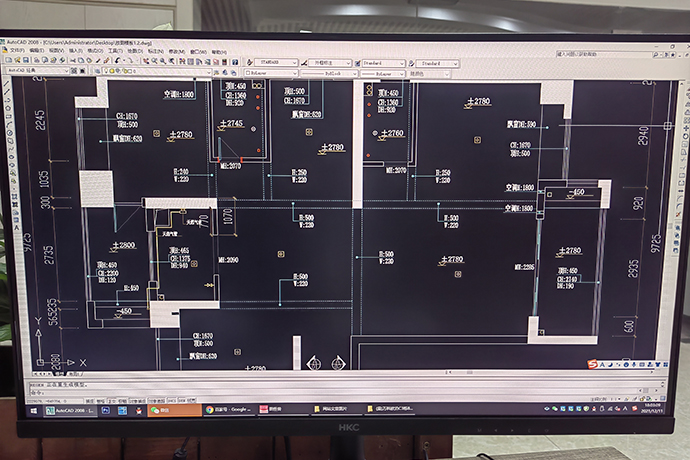The width and height of the screenshot is (690, 460).
Task: Open the ByLayer color control dropdown
Action: (271, 73)
